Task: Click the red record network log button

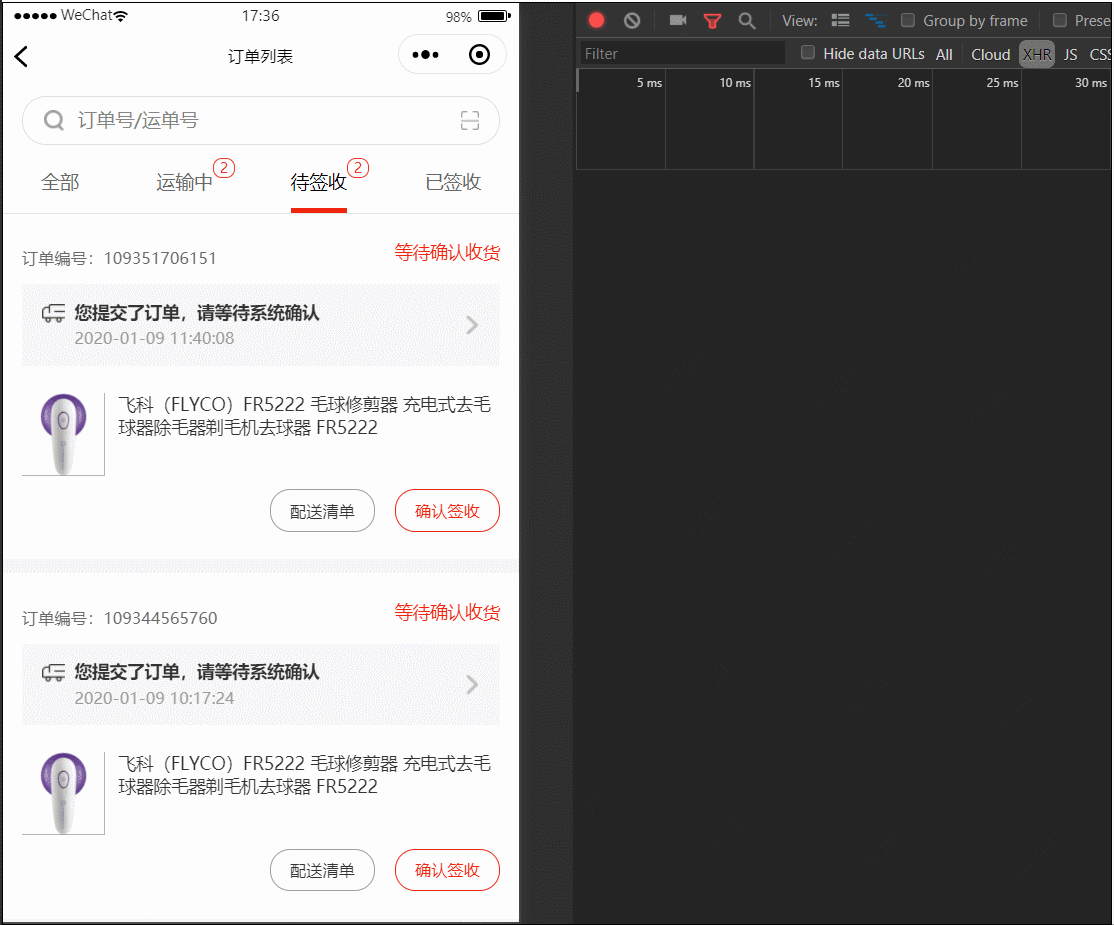Action: click(596, 21)
